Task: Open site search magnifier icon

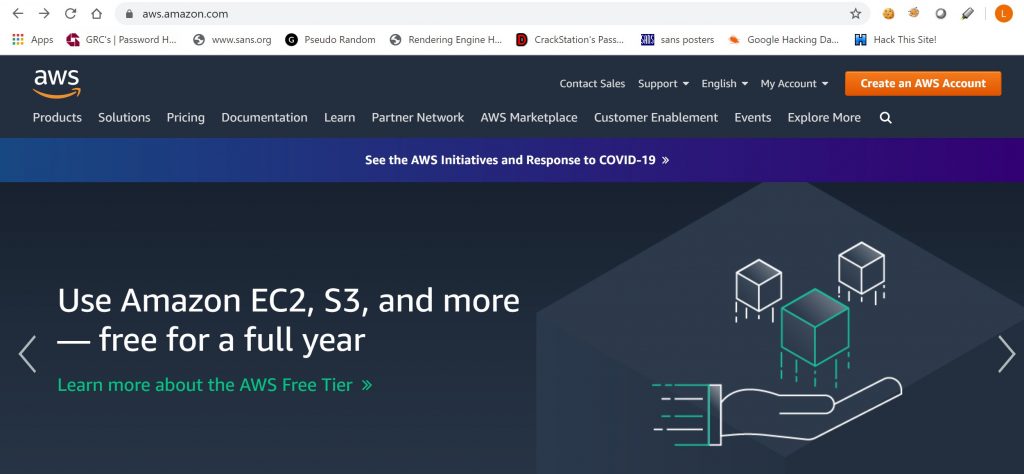Action: (x=886, y=118)
